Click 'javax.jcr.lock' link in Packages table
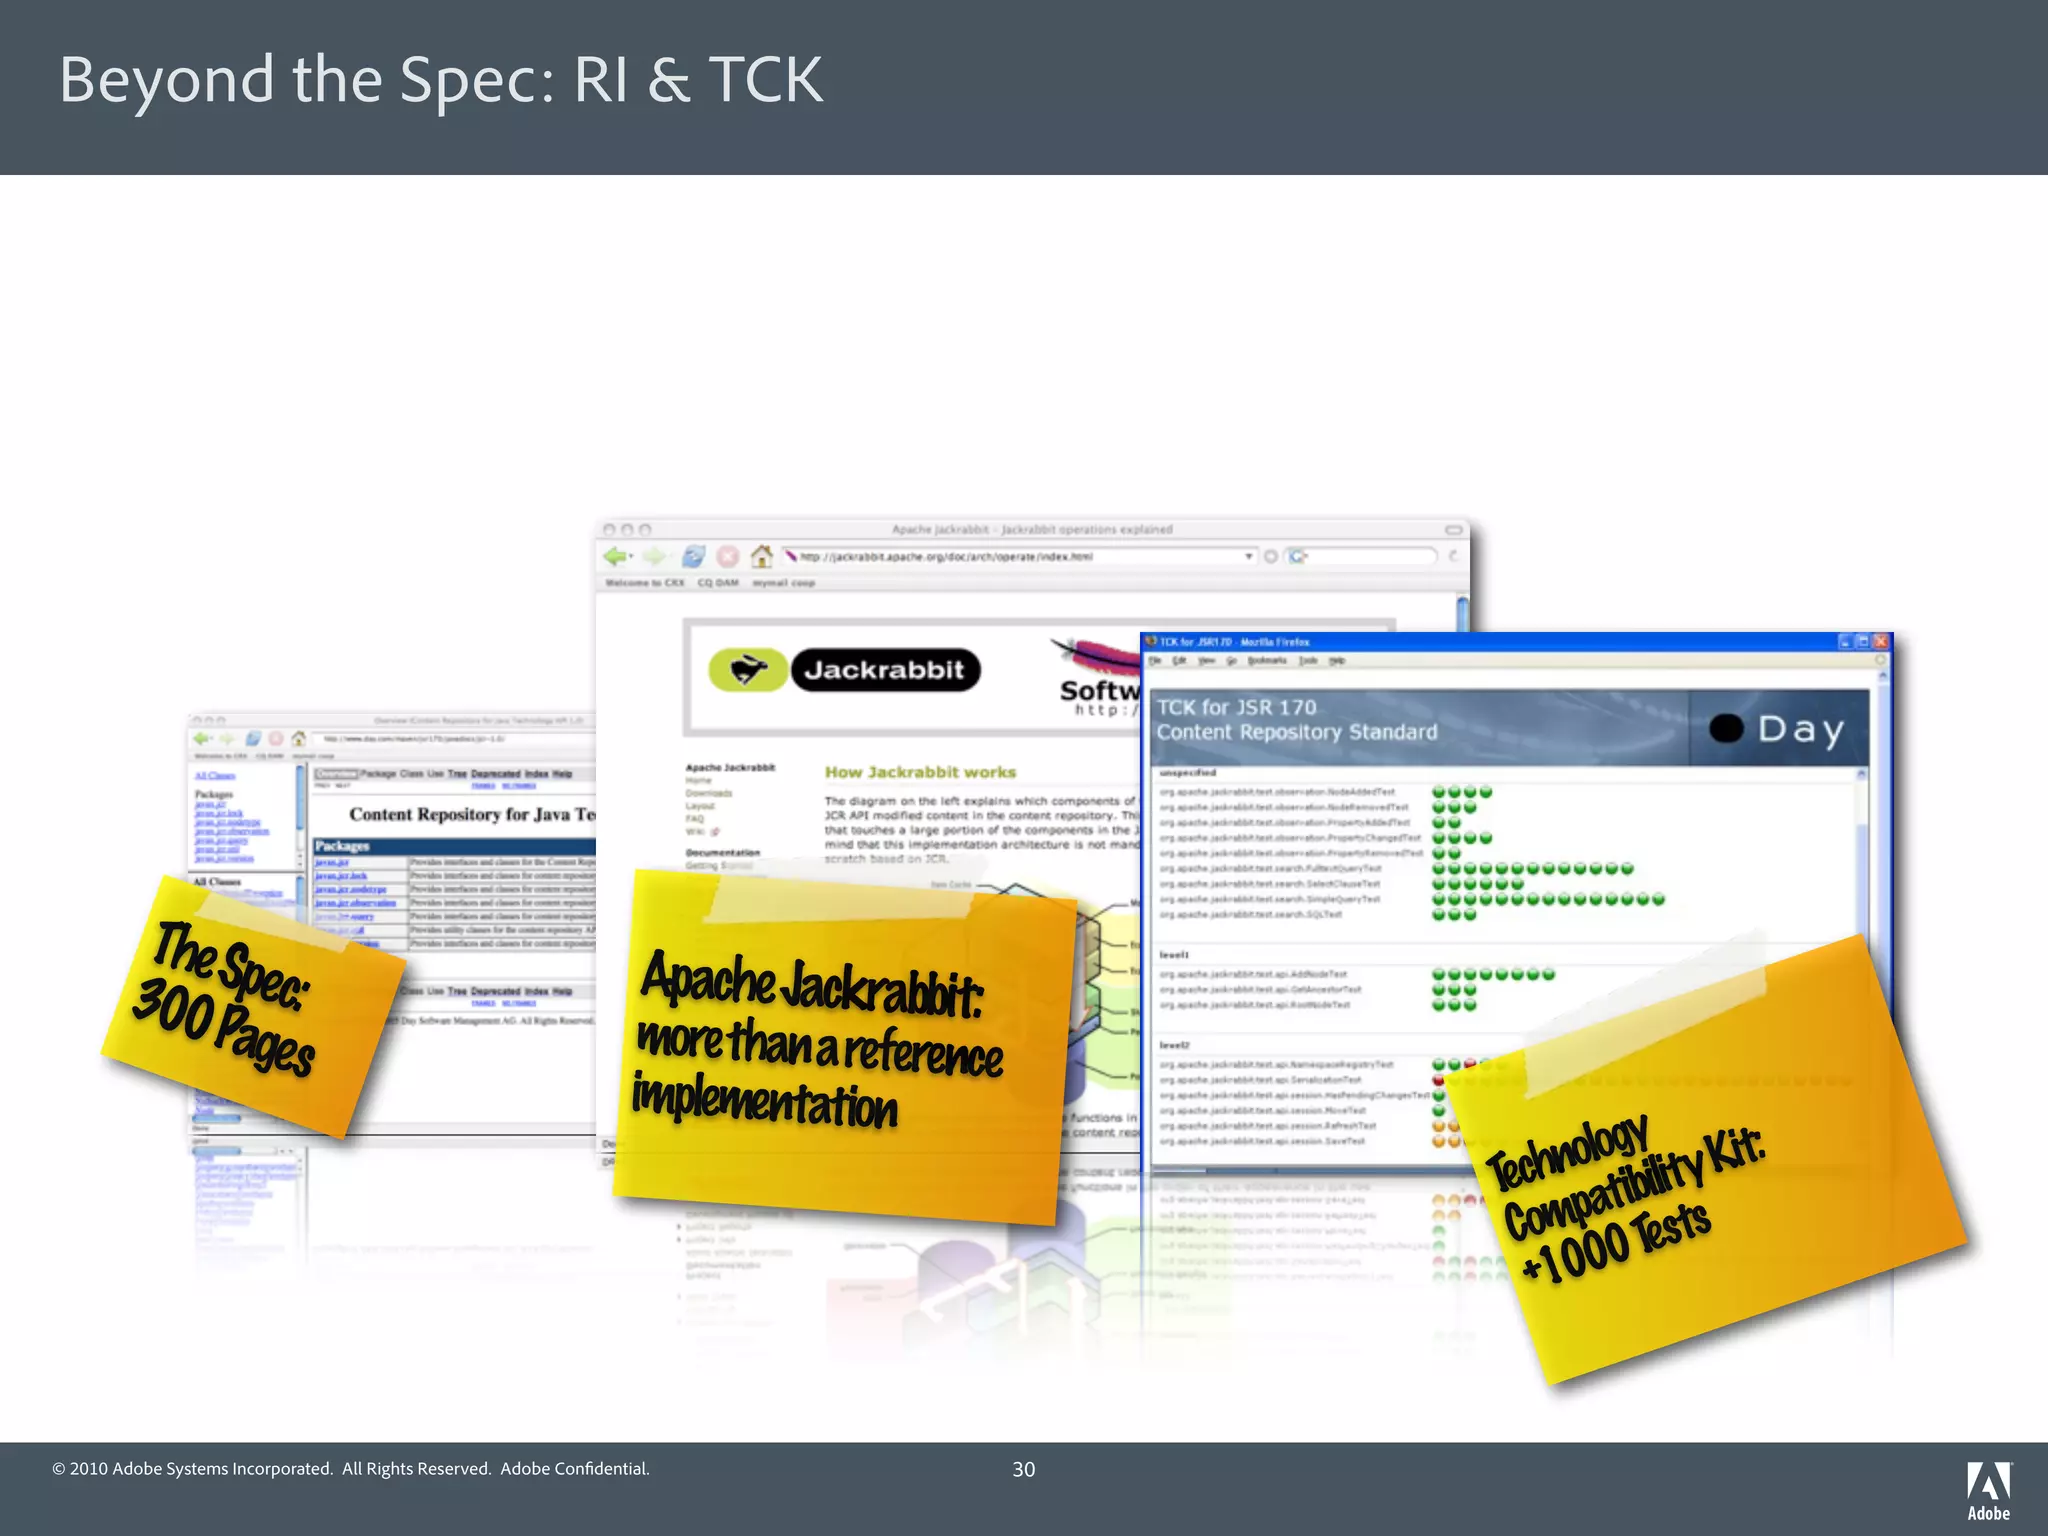This screenshot has height=1536, width=2048. [341, 876]
